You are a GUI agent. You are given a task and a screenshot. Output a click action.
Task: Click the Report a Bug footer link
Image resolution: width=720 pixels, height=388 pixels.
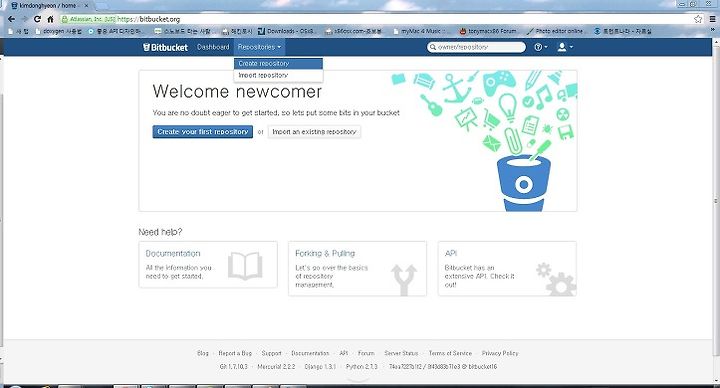(235, 353)
